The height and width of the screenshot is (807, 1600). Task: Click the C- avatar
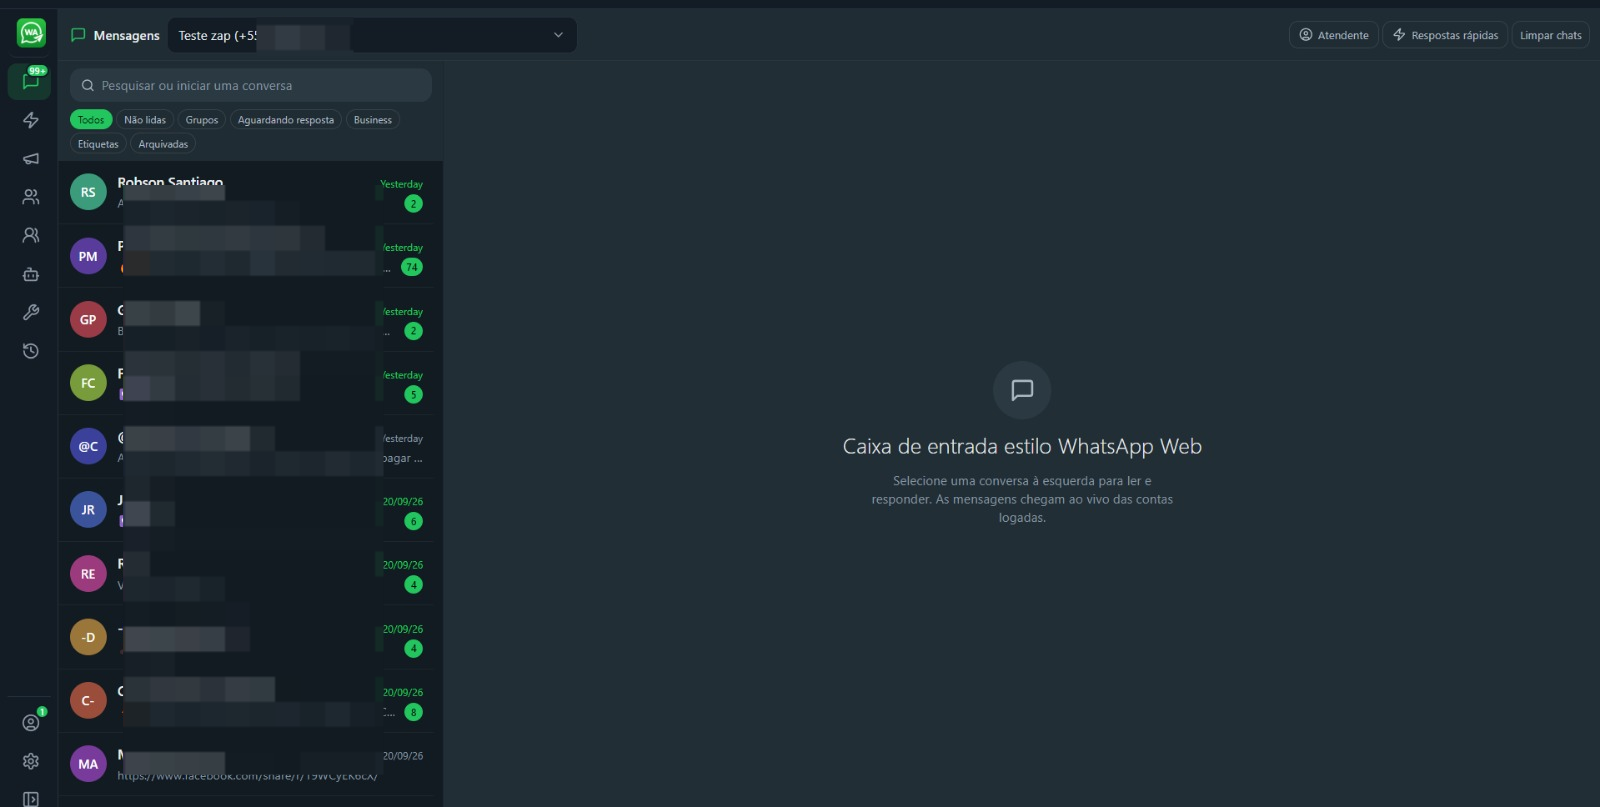click(88, 700)
